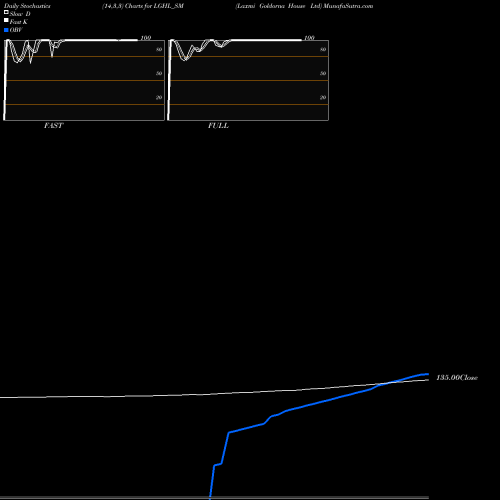Click the 100 level label on FAST chart
Viewport: 500px width, 500px height.
coord(146,38)
